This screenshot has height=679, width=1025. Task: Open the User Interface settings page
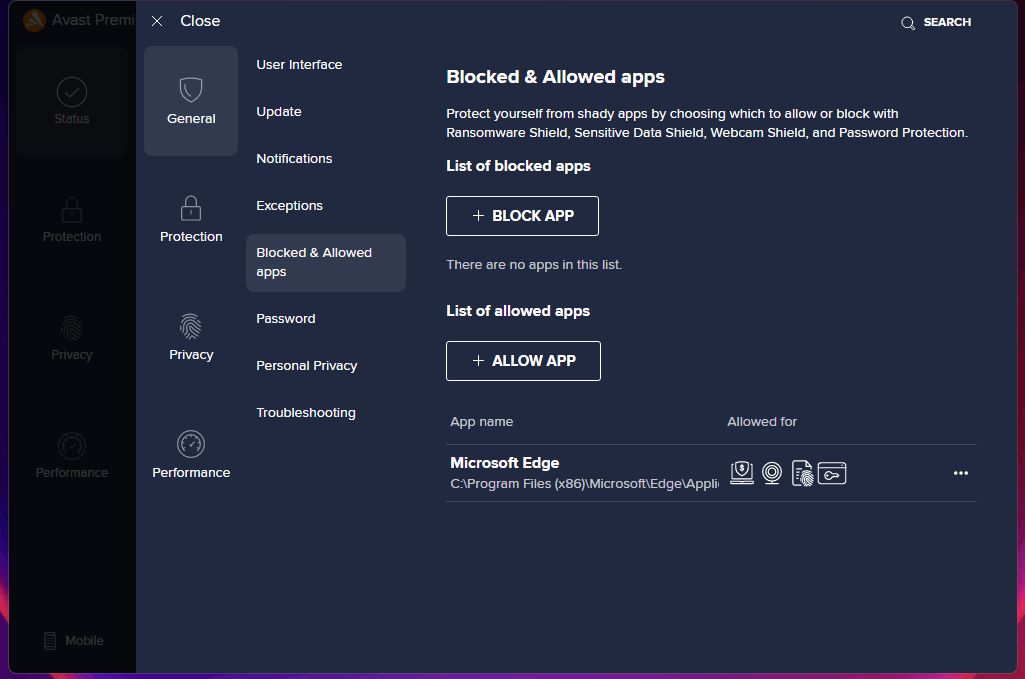pyautogui.click(x=299, y=65)
